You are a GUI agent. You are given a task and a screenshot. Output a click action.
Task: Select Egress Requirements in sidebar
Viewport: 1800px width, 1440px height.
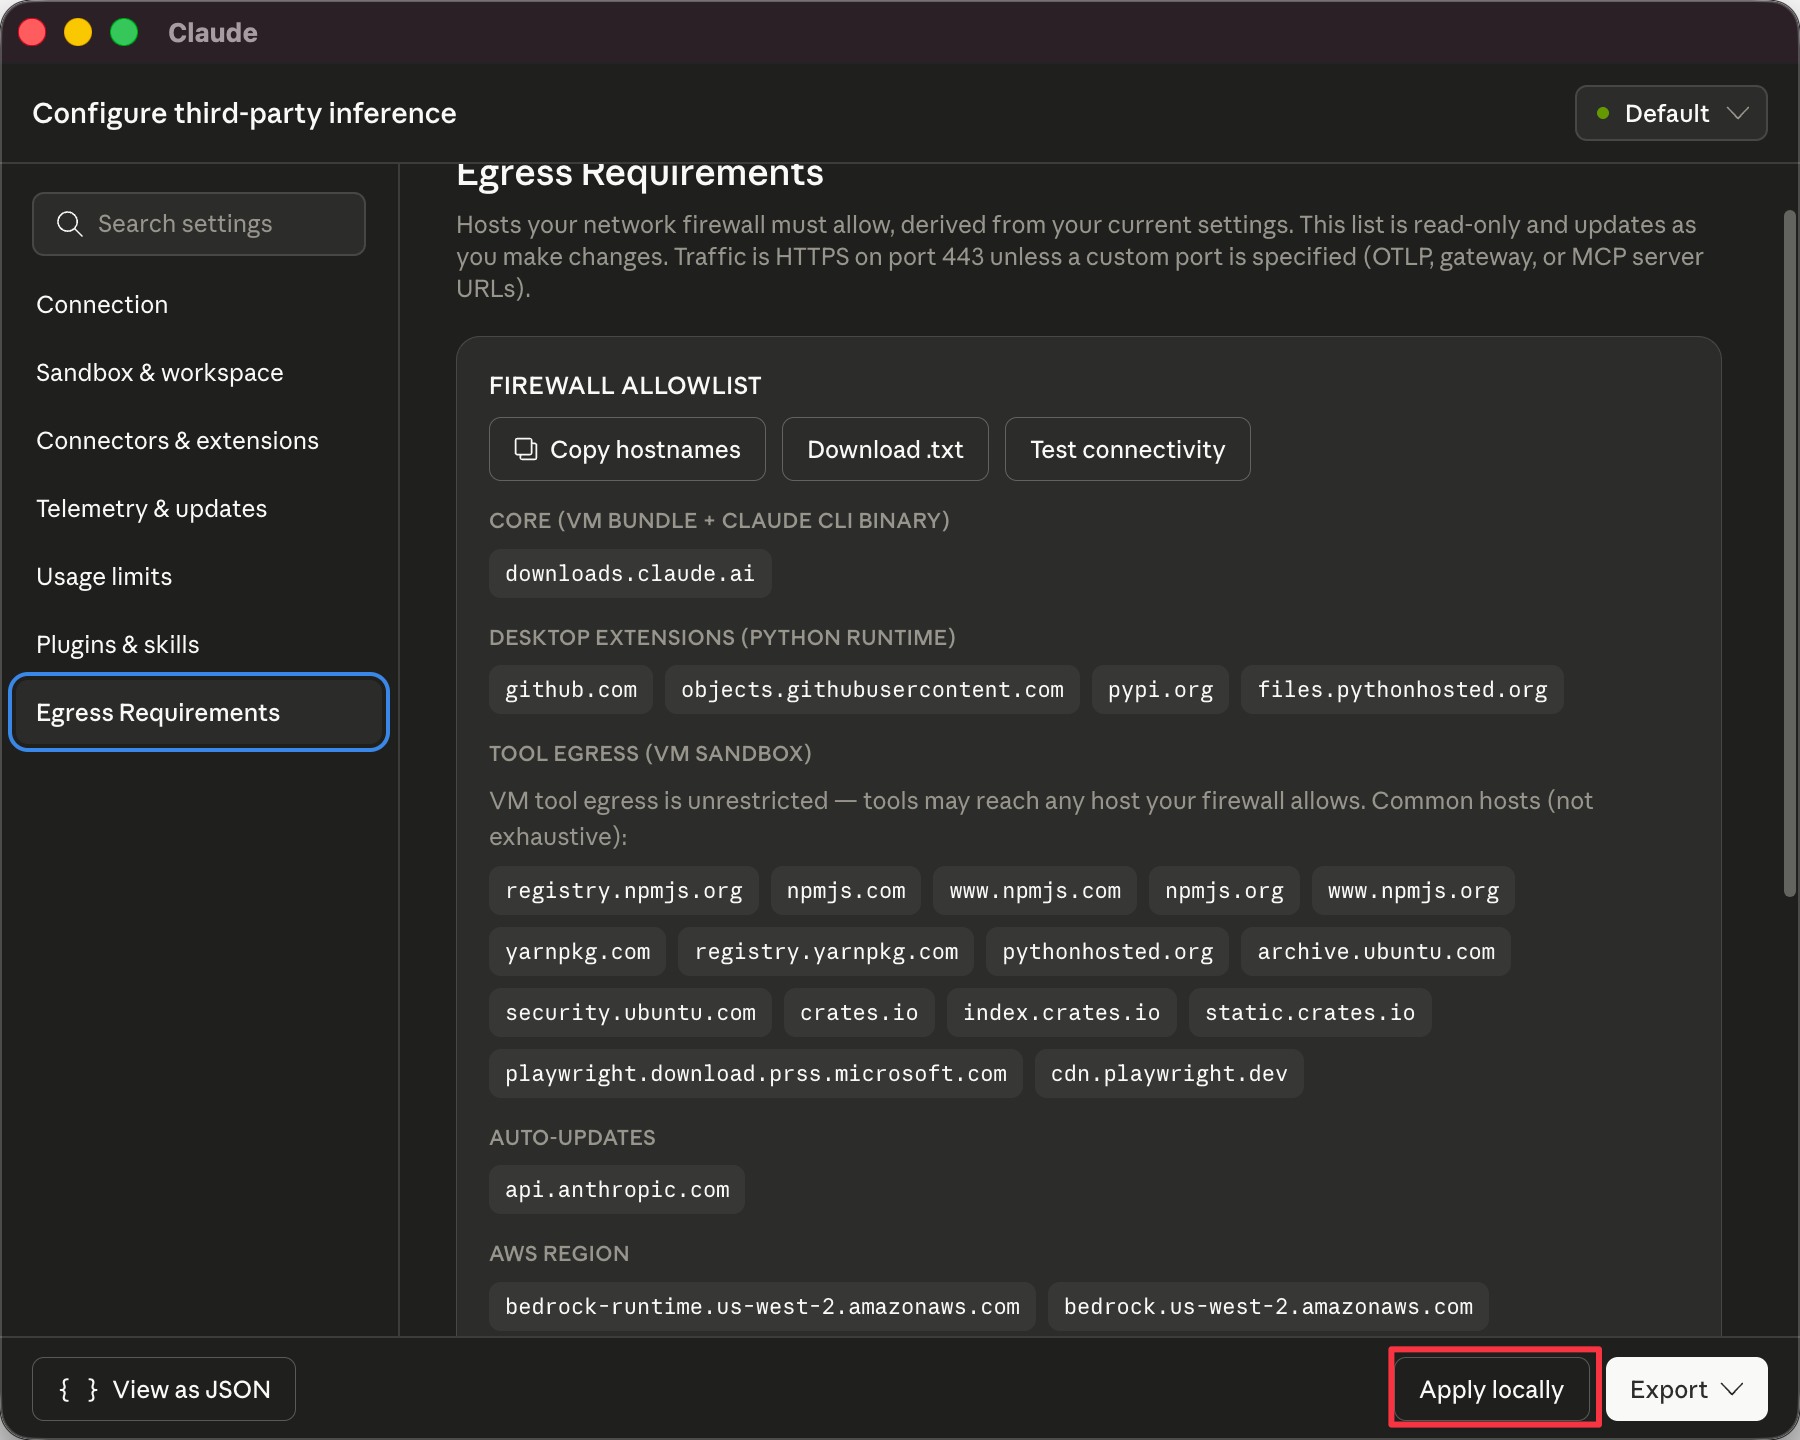199,713
